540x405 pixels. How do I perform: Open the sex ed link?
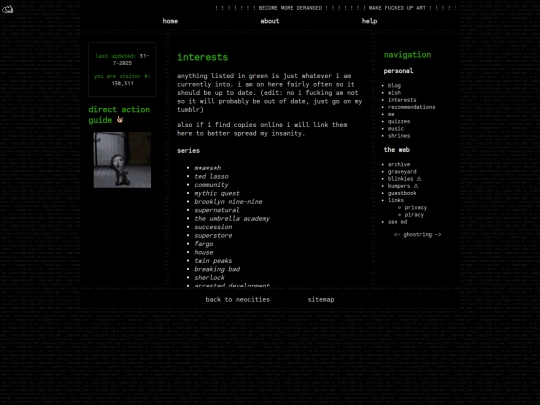pos(397,222)
